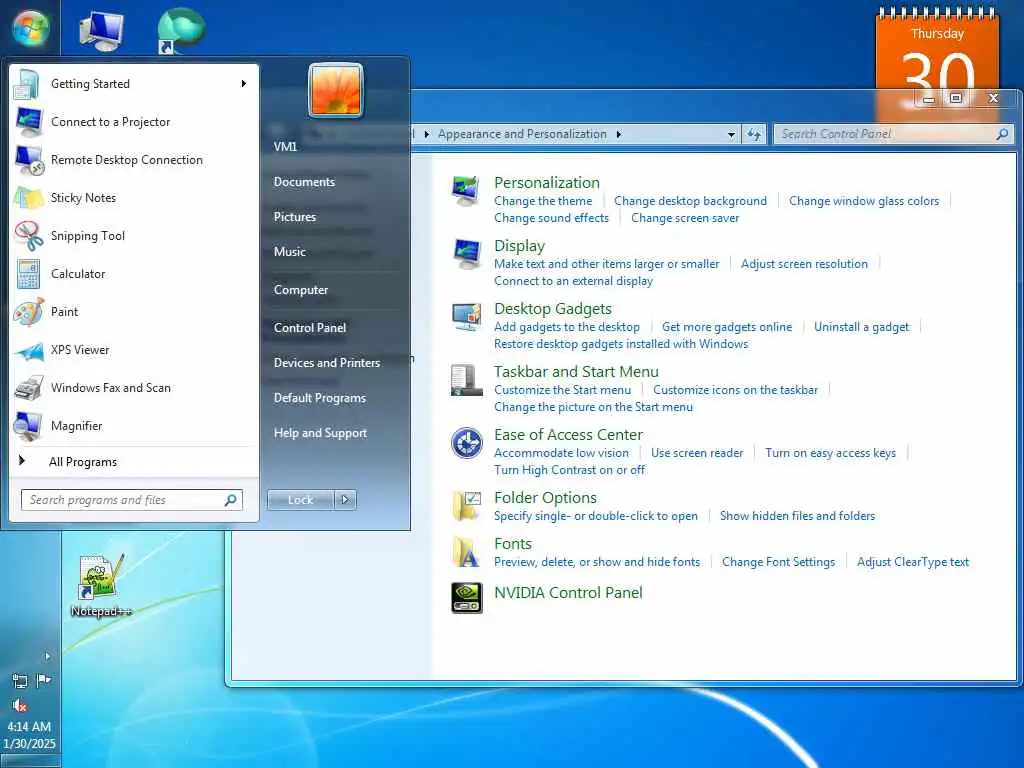Screen dimensions: 1024x768
Task: Click the arrow after Appearance and Personalization
Action: click(x=618, y=135)
